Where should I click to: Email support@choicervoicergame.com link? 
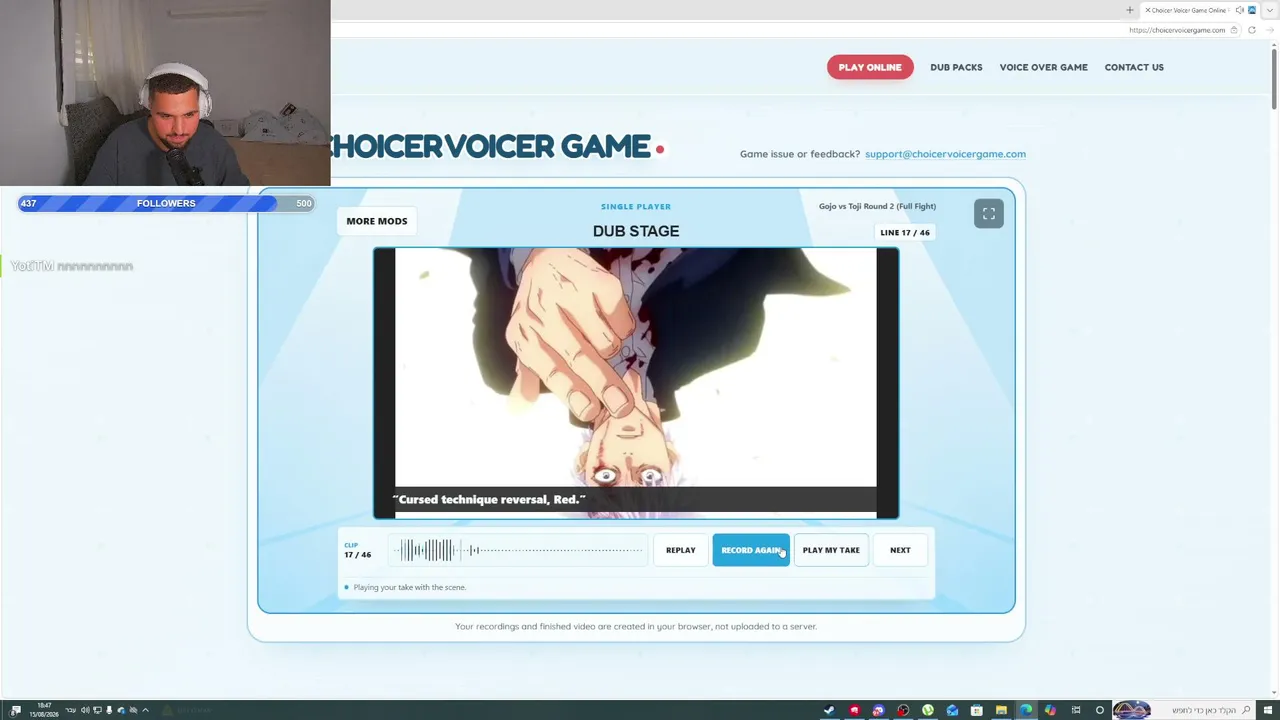pyautogui.click(x=945, y=154)
